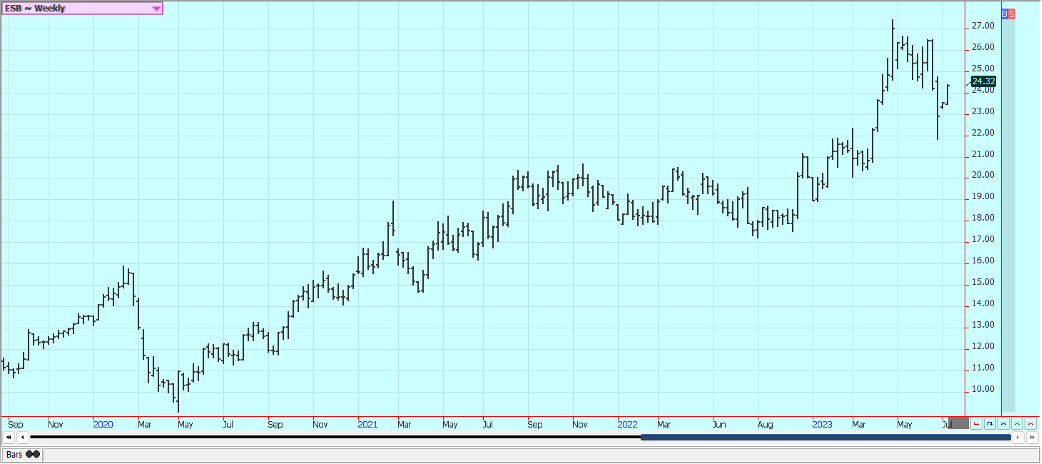Click the 13.00 price axis label
Viewport: 1042px width, 464px height.
coord(983,325)
